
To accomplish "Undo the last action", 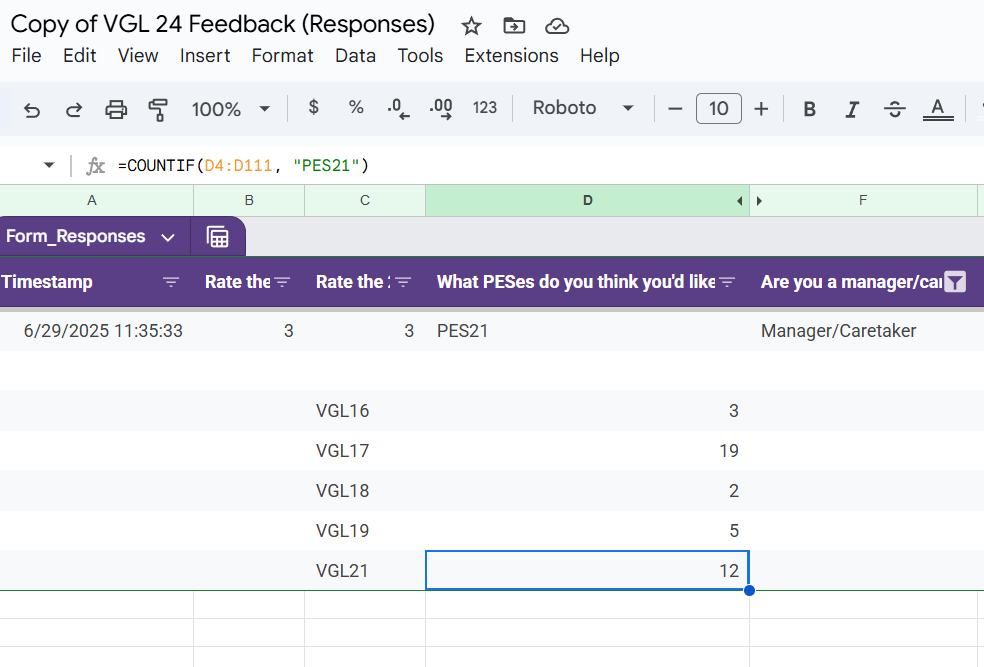I will coord(32,110).
